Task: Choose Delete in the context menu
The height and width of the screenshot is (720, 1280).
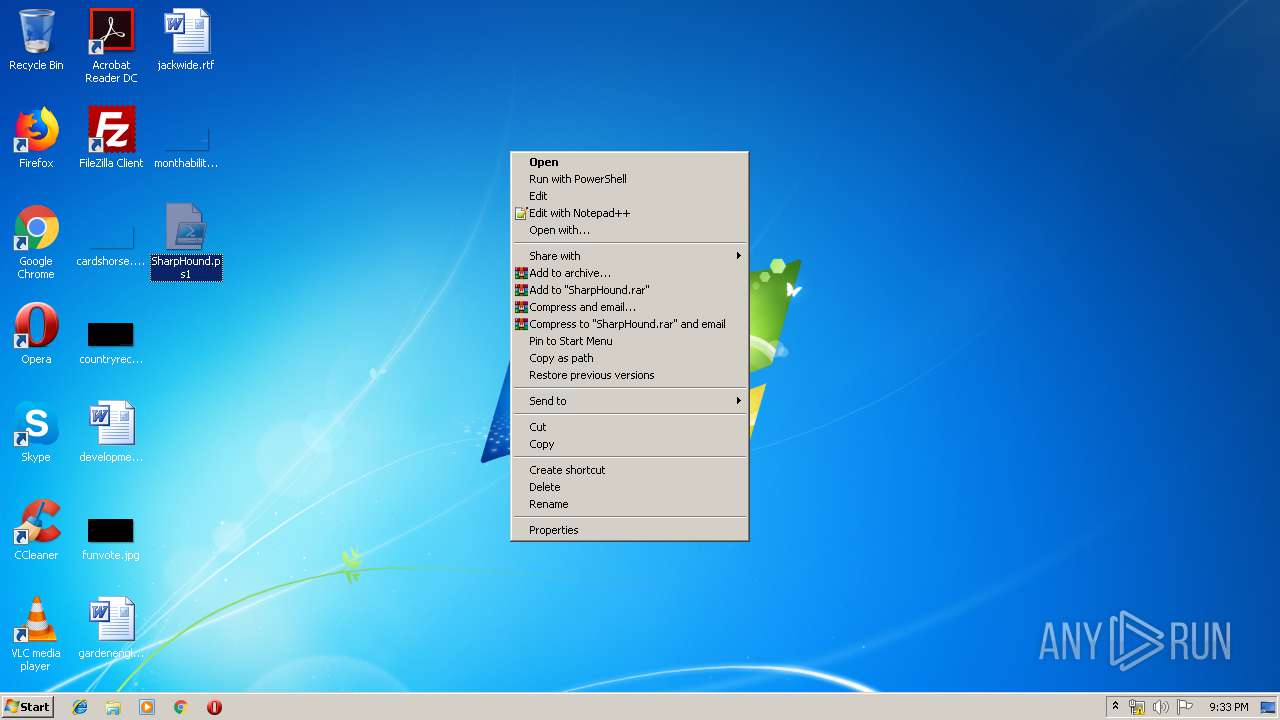Action: tap(629, 487)
